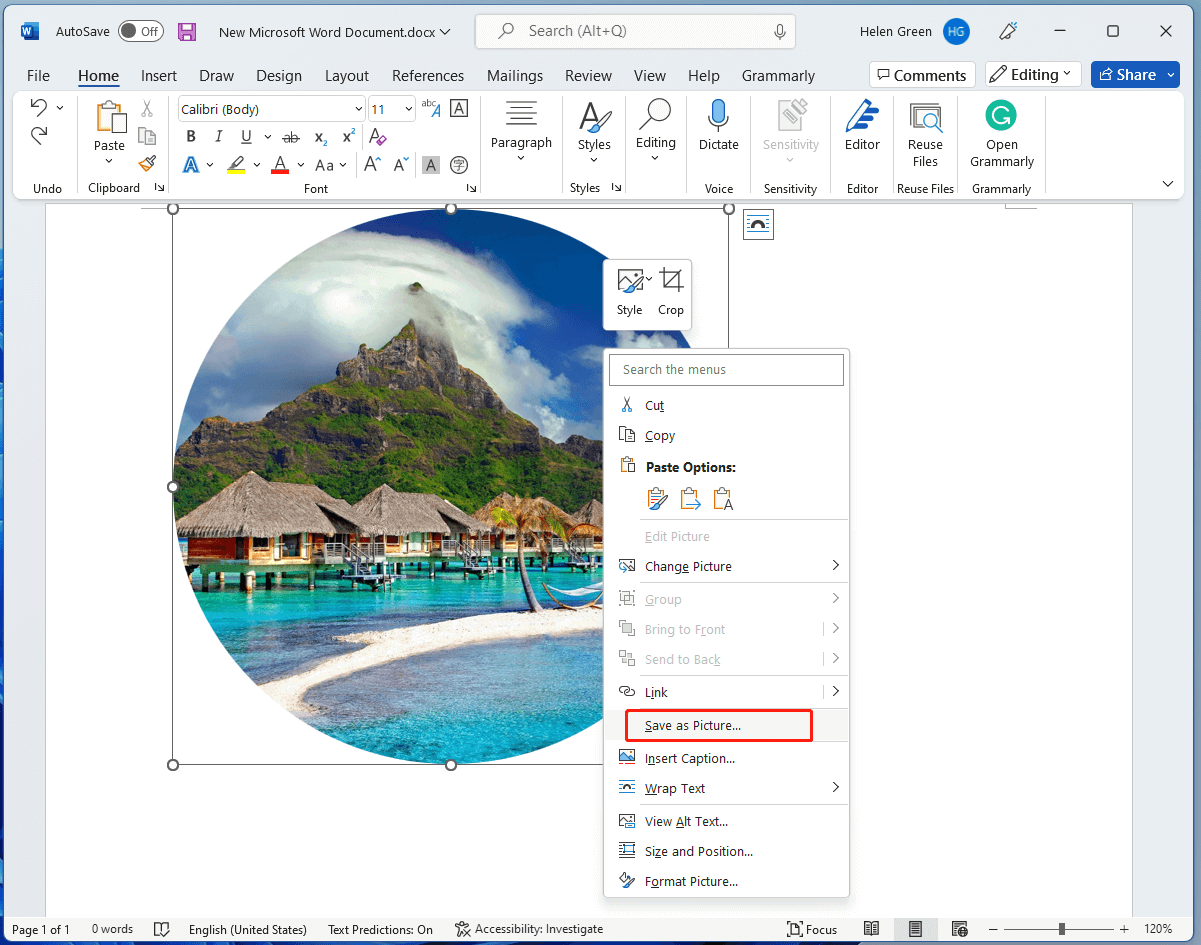Click the Share button
Image resolution: width=1201 pixels, height=945 pixels.
1135,74
